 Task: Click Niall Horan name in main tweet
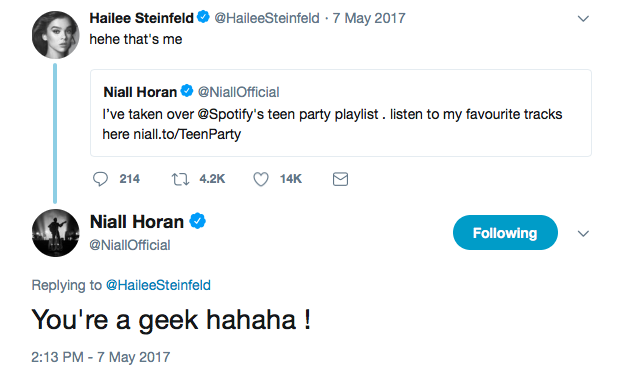[137, 222]
